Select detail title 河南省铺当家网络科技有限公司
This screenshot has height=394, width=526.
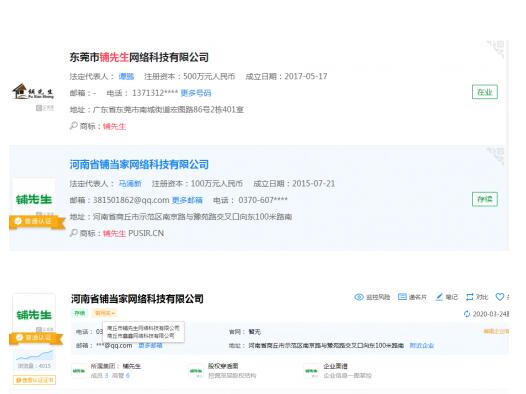coord(137,299)
